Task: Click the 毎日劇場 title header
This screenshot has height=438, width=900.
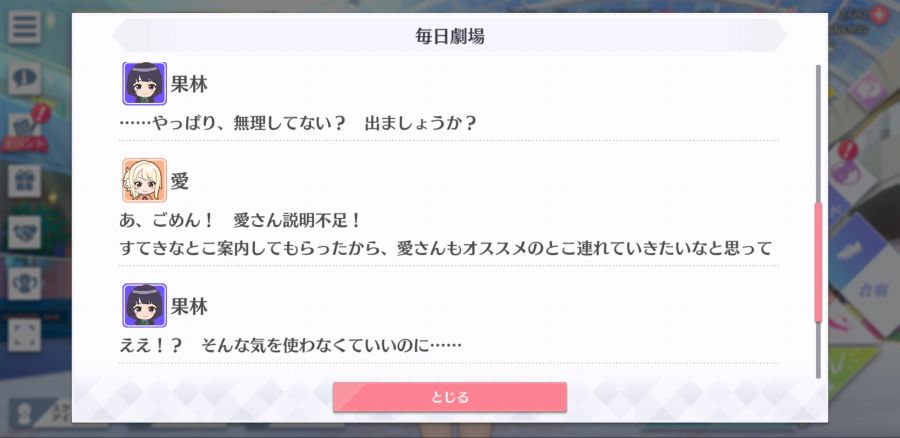Action: (449, 36)
